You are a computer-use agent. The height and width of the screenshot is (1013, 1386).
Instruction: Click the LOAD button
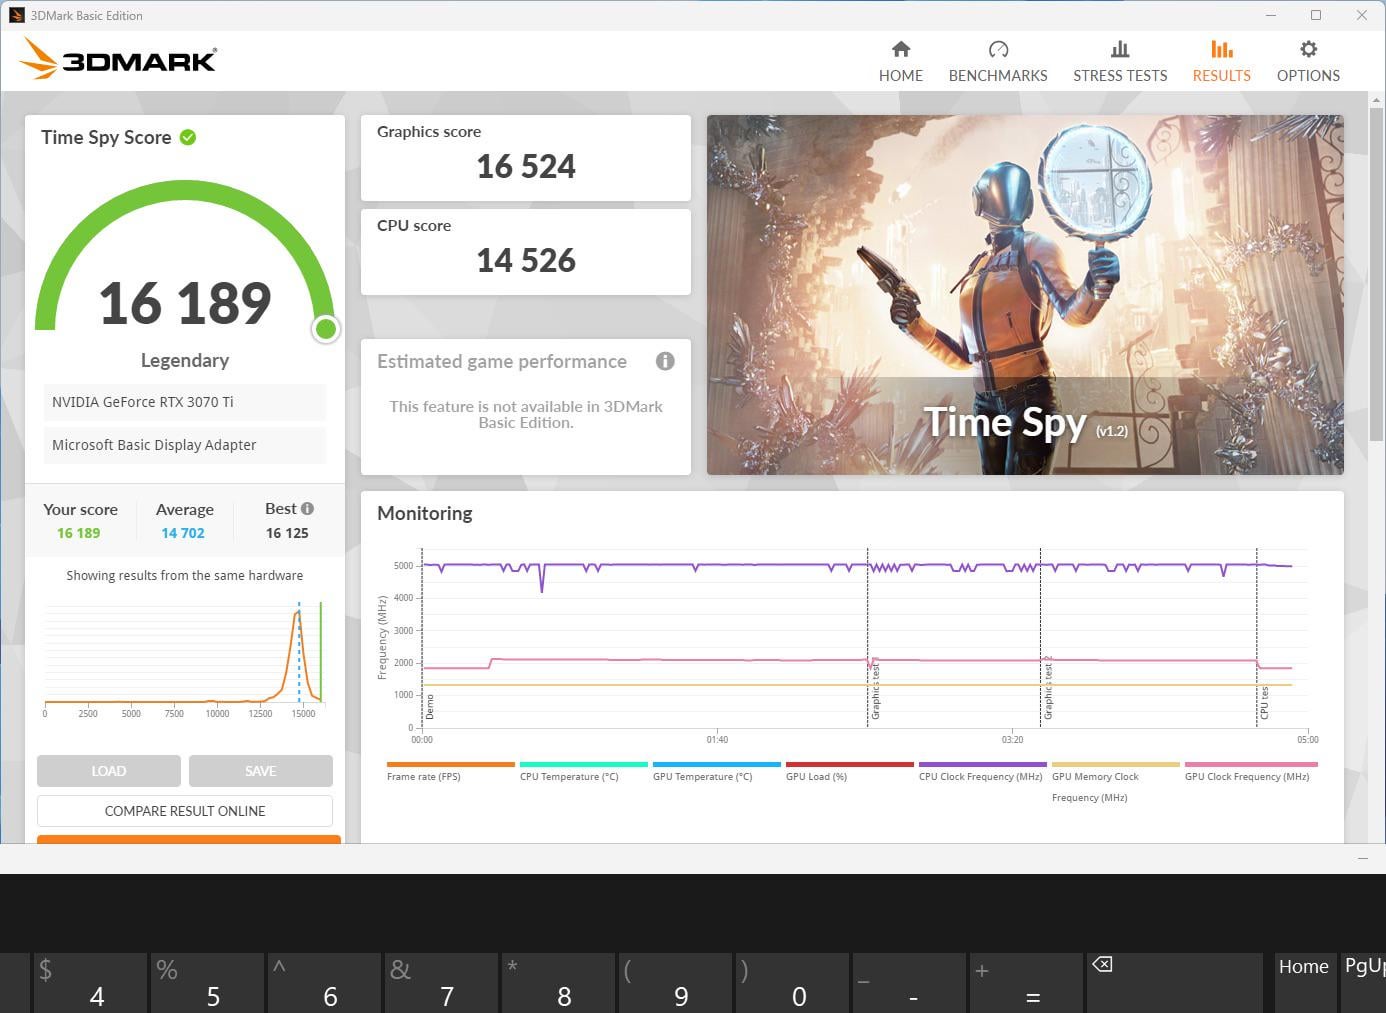coord(109,771)
